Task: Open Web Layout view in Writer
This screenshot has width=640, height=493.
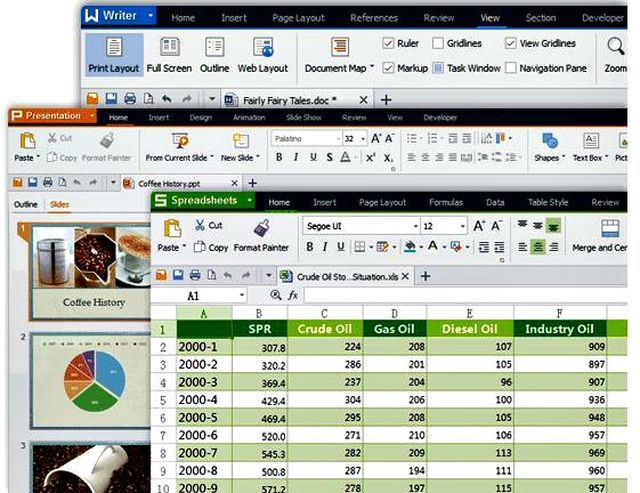Action: [x=263, y=55]
